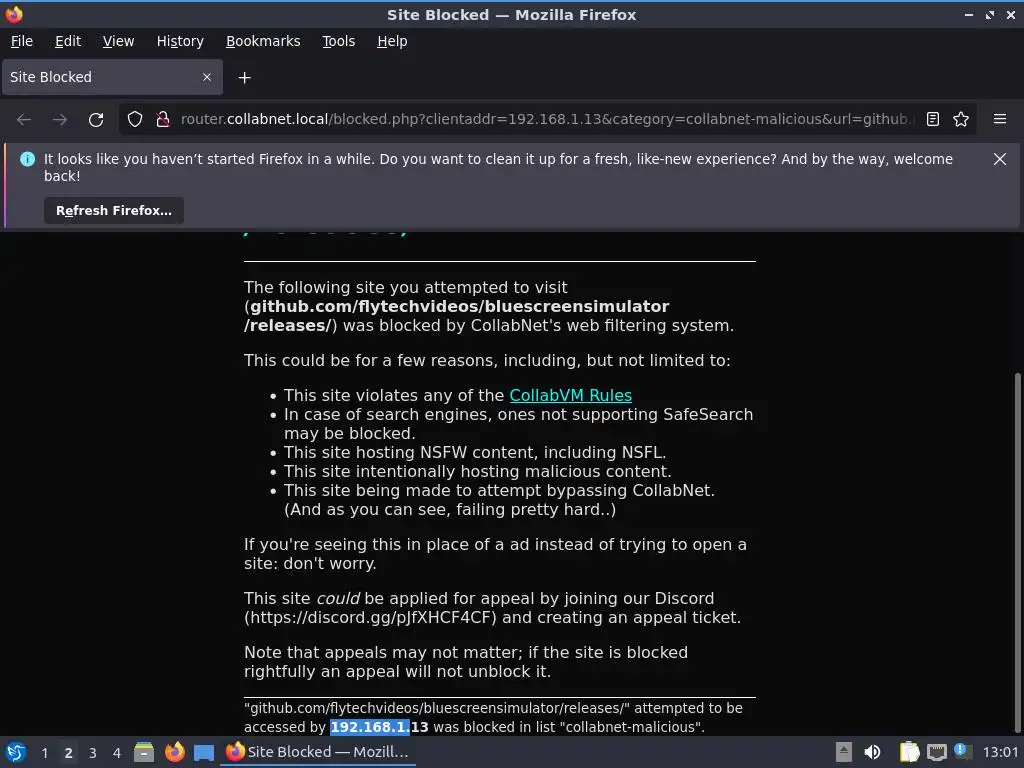Image resolution: width=1024 pixels, height=768 pixels.
Task: Switch to workspace 4
Action: (117, 753)
